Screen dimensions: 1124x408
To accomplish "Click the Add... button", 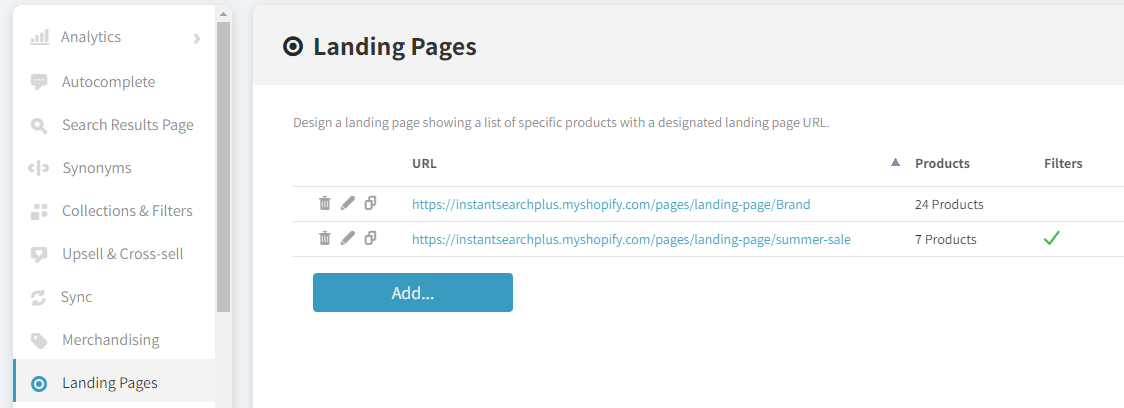I will point(413,293).
